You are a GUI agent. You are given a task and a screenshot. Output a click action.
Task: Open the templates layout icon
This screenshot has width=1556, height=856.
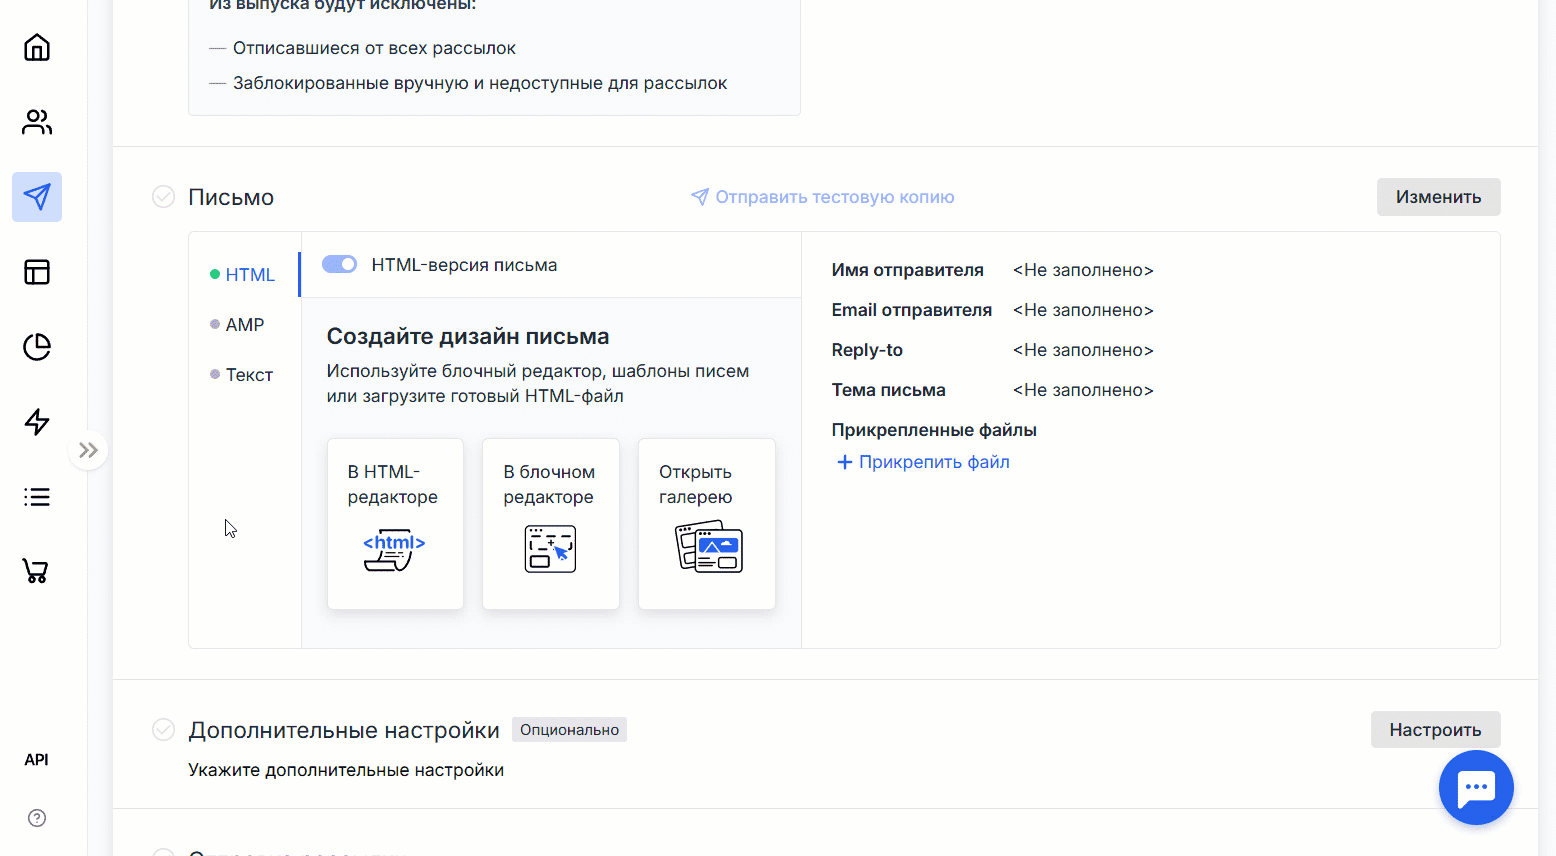37,272
